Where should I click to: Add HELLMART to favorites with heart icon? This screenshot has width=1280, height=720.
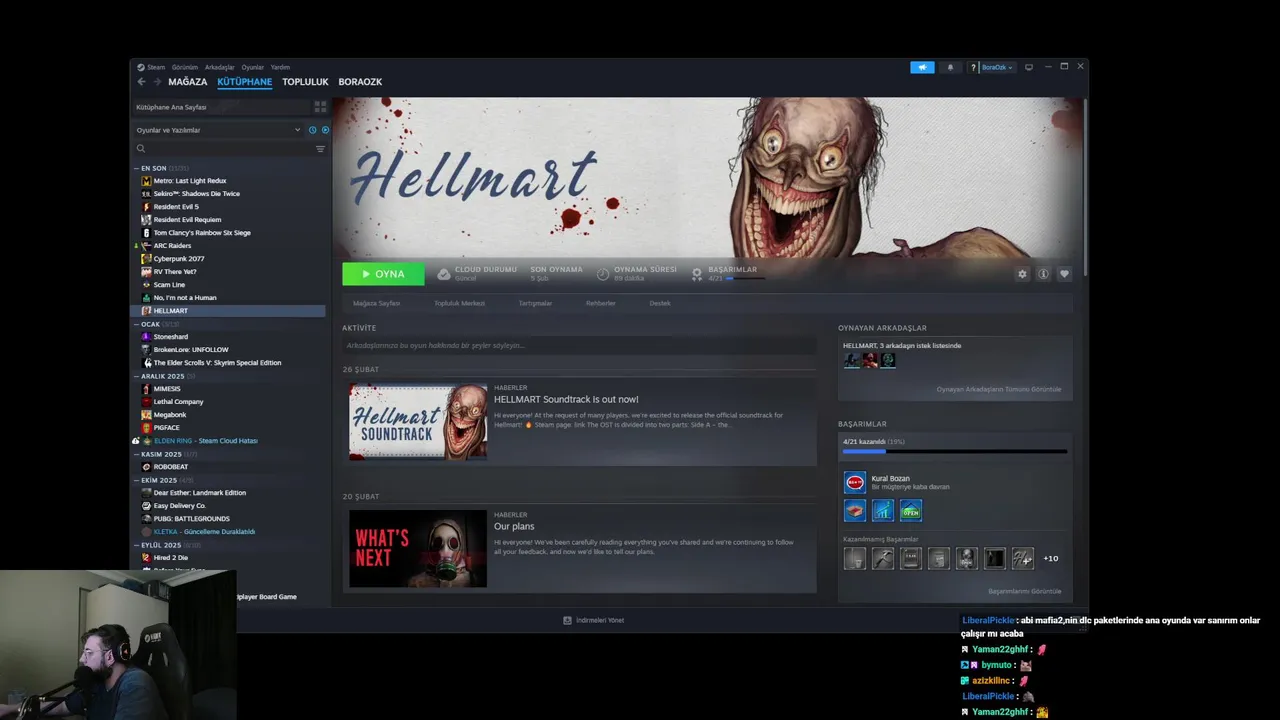1064,274
